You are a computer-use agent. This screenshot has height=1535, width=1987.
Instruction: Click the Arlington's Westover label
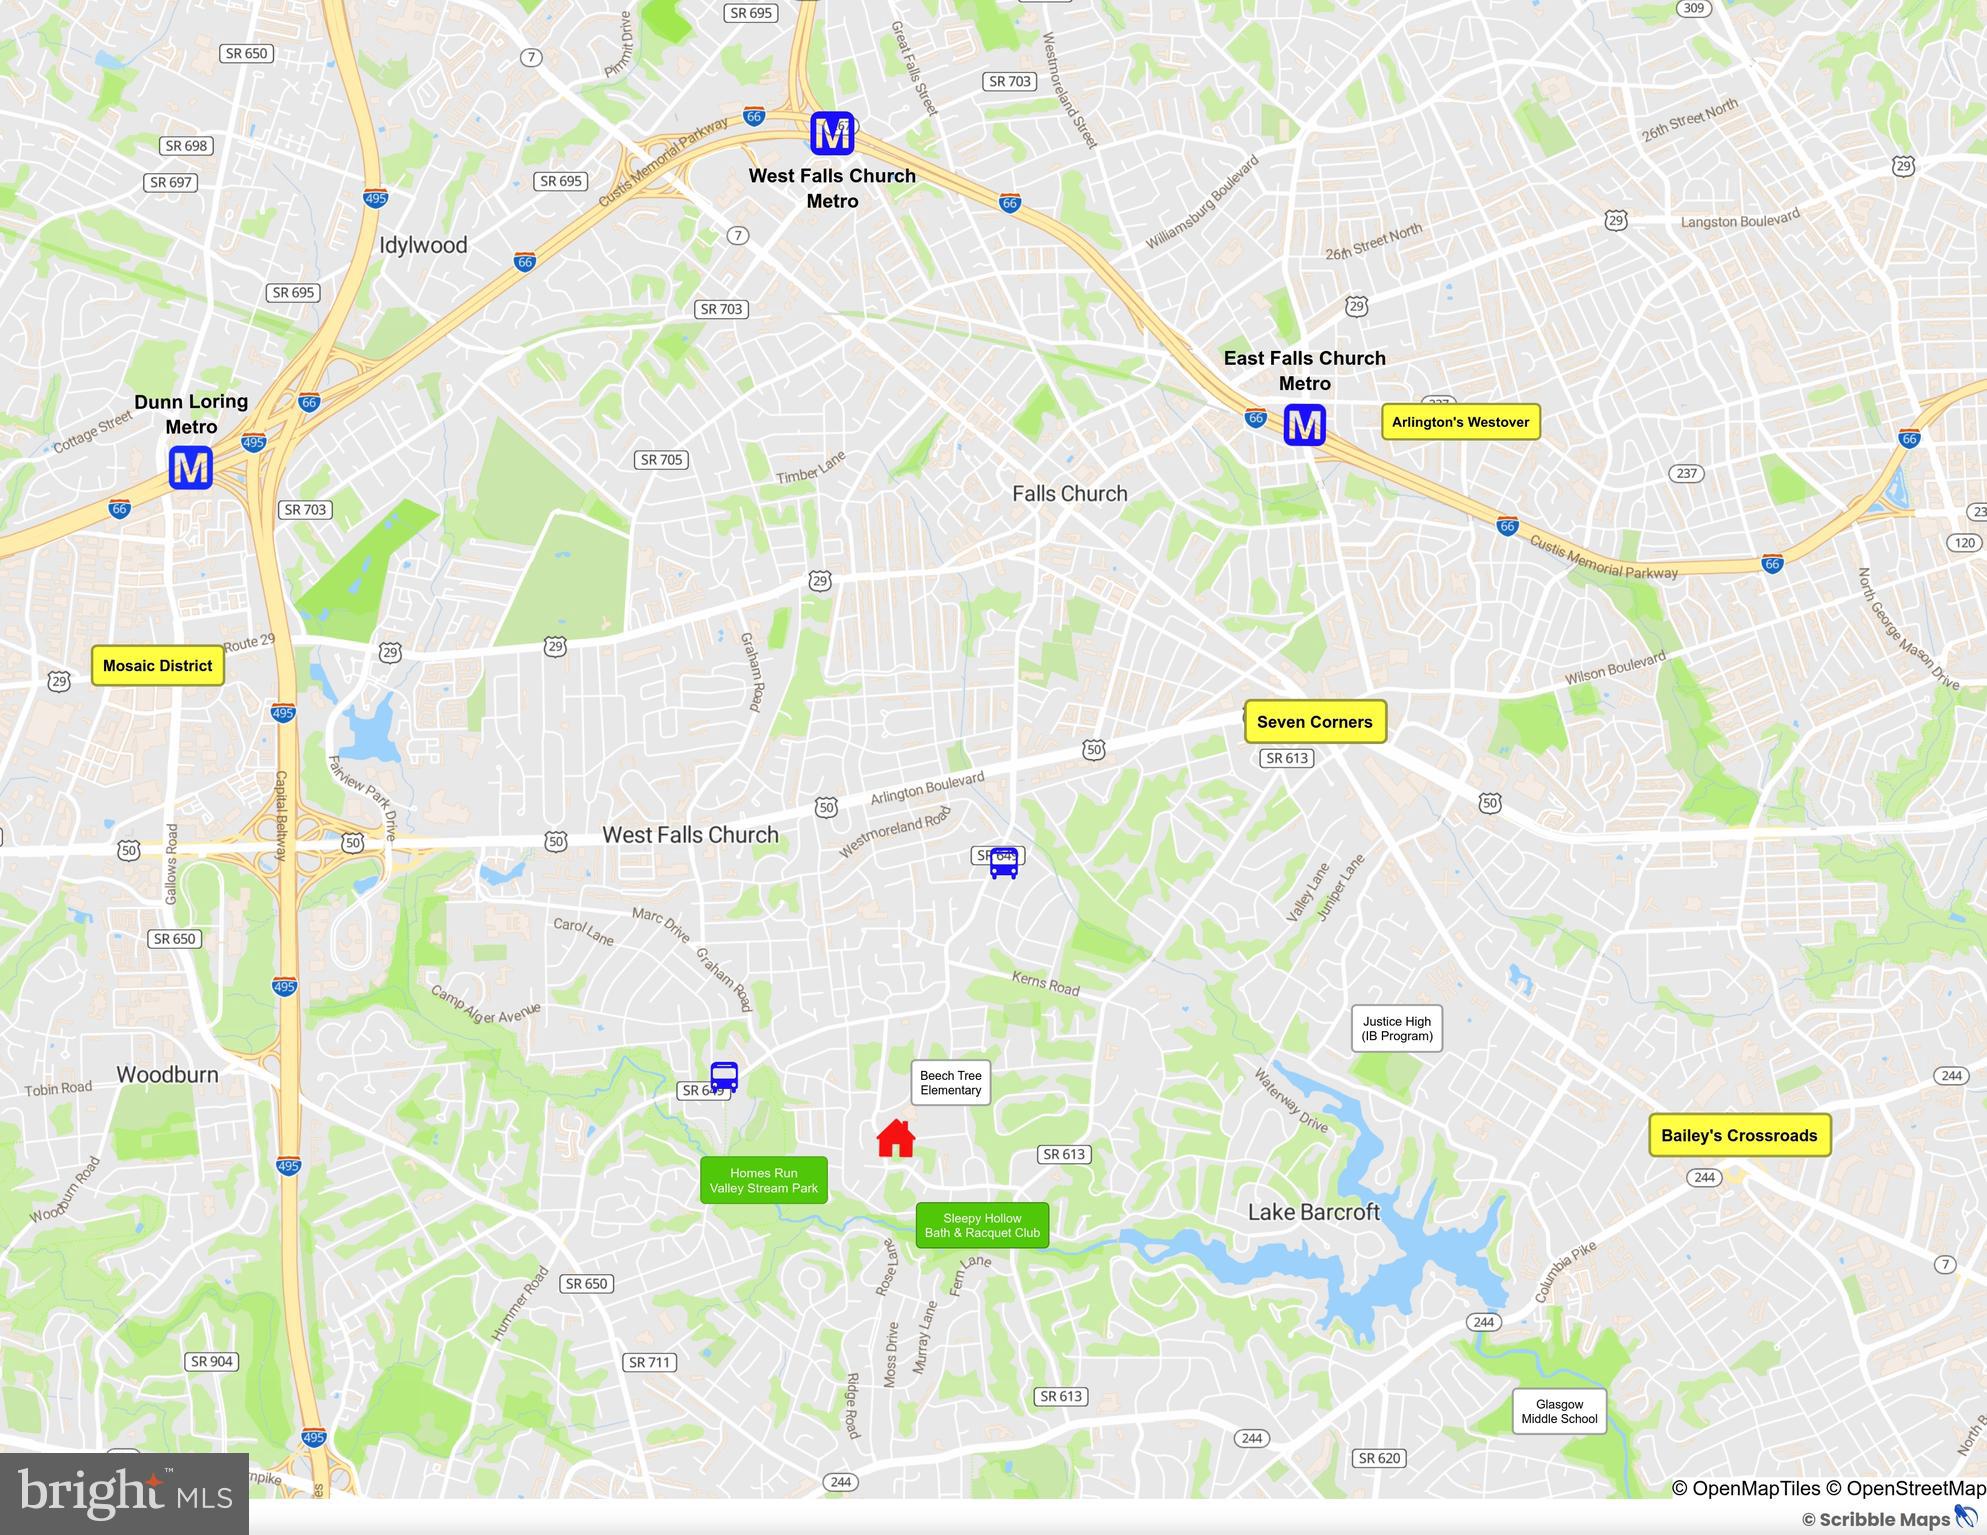point(1461,422)
